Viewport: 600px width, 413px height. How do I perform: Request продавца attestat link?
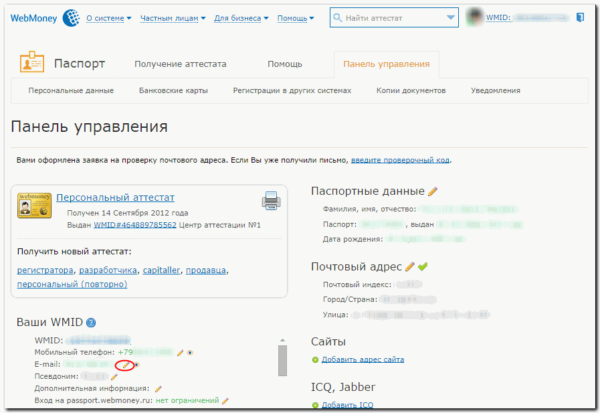(x=206, y=271)
